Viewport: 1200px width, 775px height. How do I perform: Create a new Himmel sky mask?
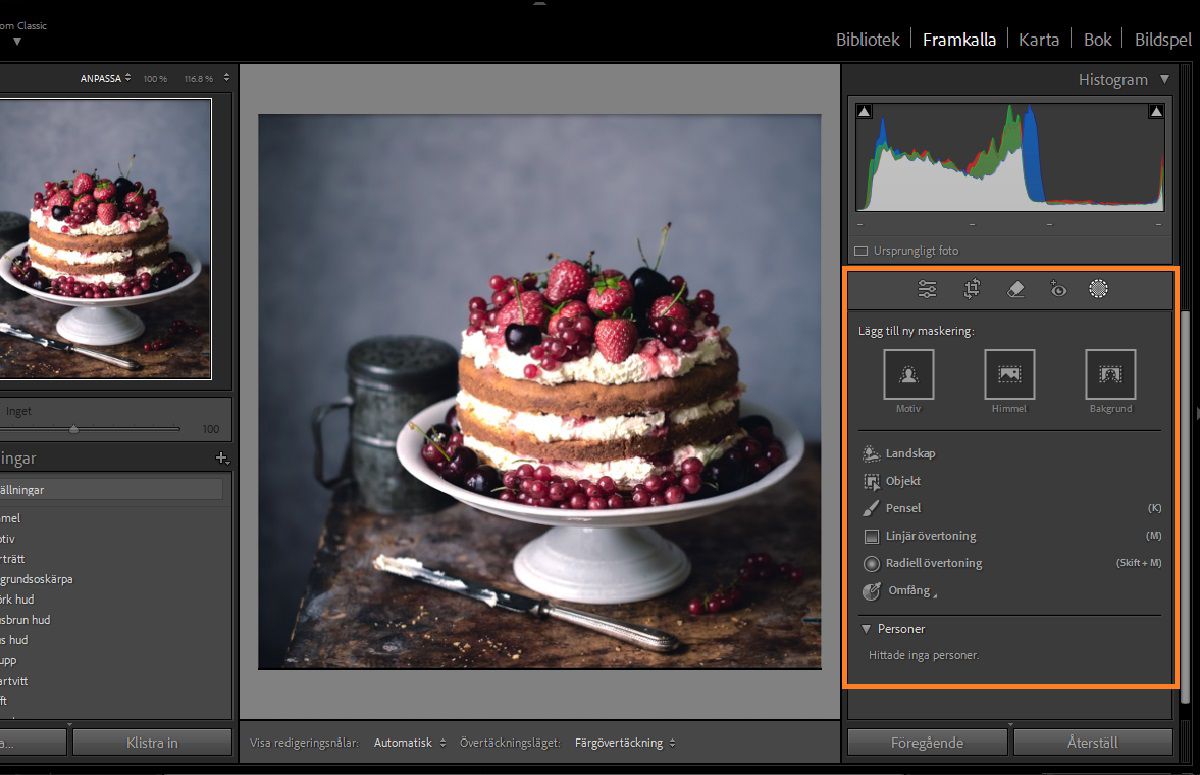[1009, 375]
